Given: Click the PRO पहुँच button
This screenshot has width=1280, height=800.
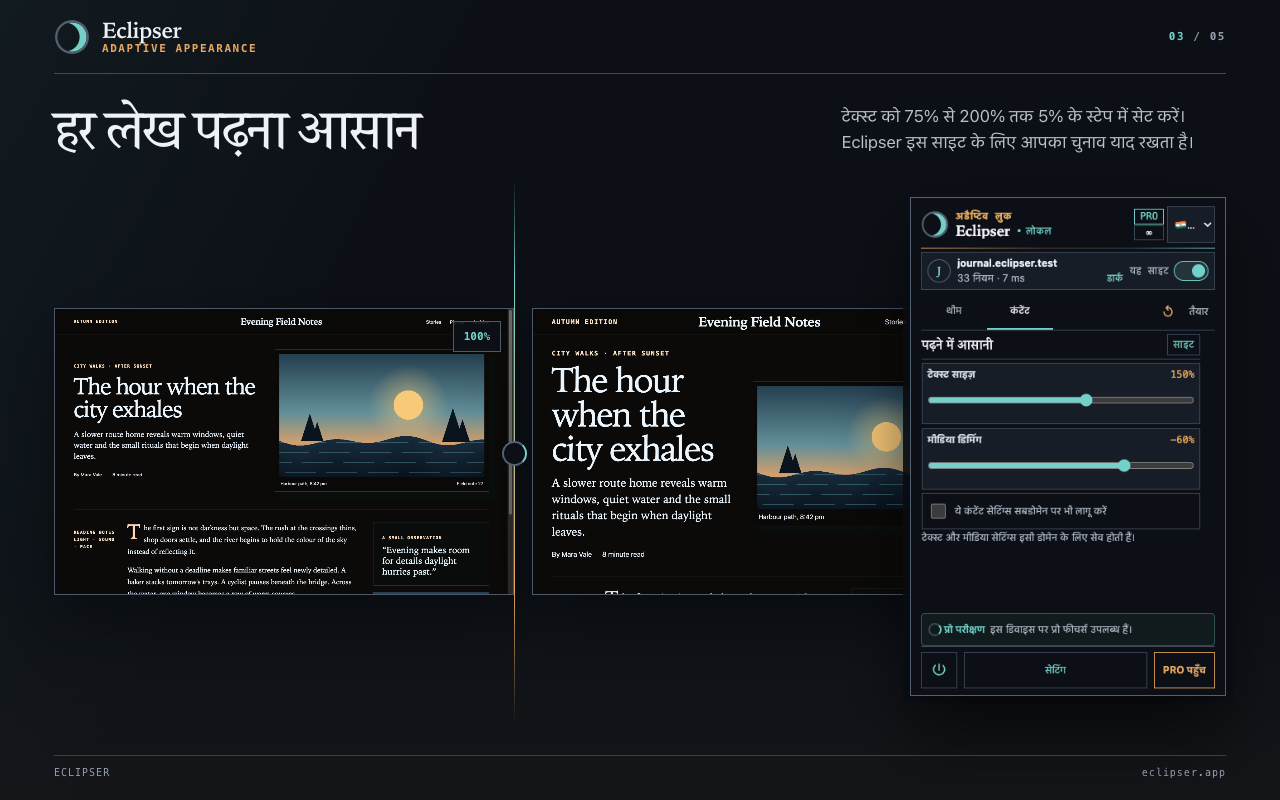Looking at the screenshot, I should coord(1184,670).
